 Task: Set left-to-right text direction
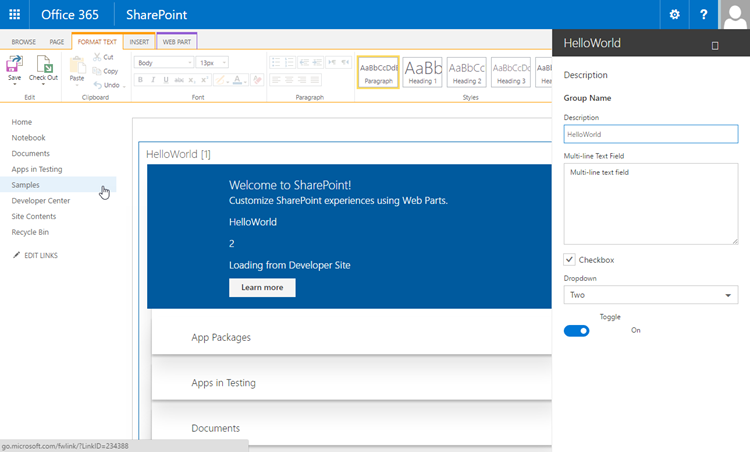(332, 62)
